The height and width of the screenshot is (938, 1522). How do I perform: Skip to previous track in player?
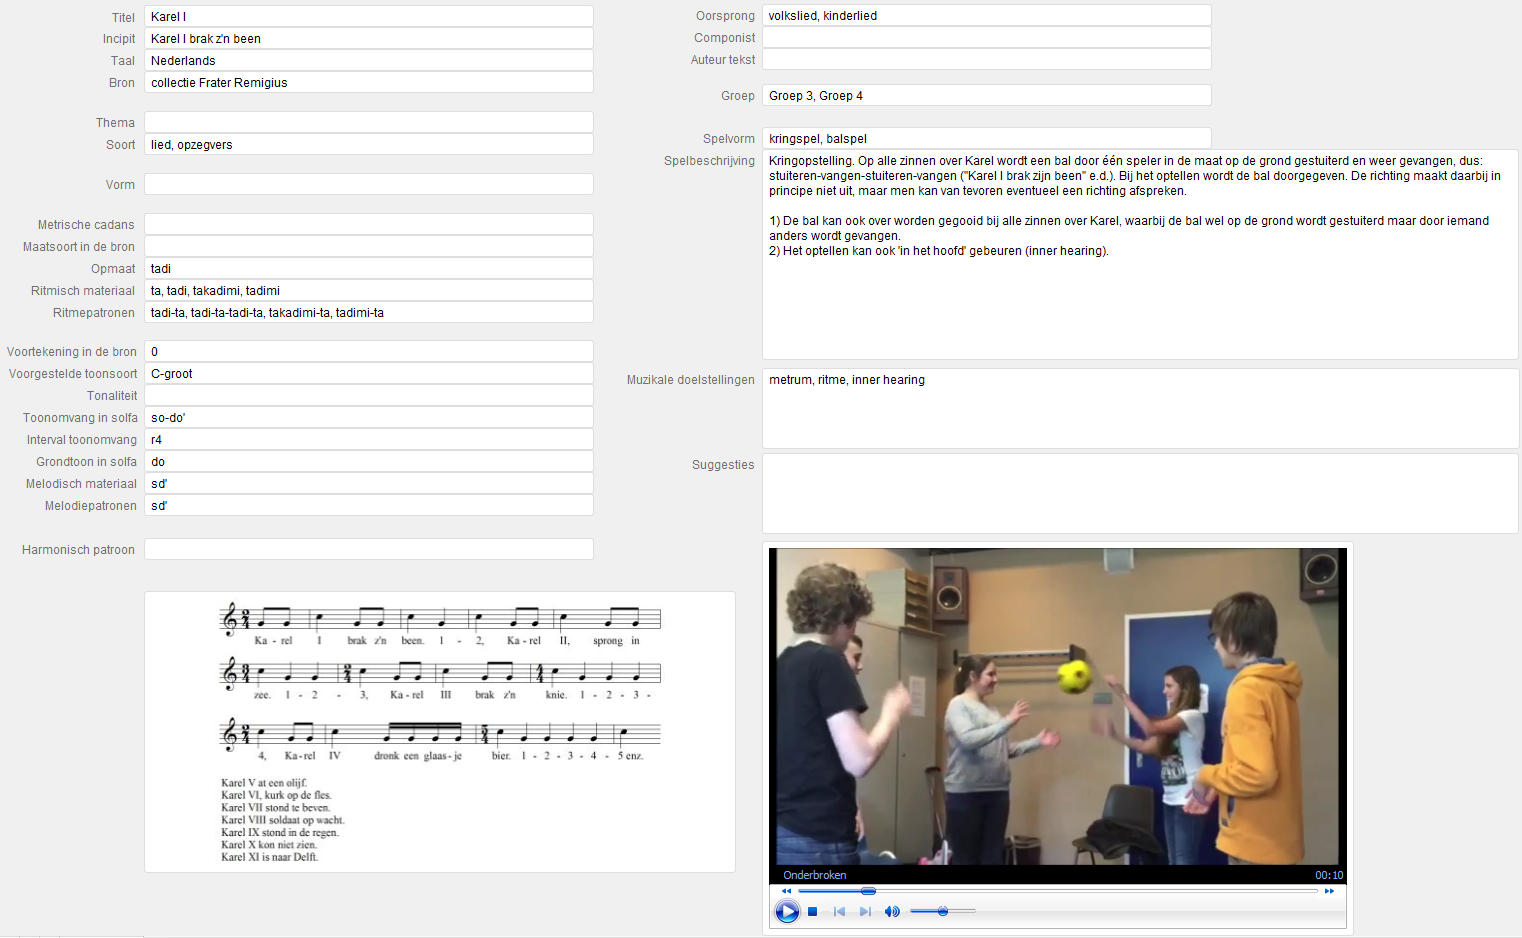839,912
